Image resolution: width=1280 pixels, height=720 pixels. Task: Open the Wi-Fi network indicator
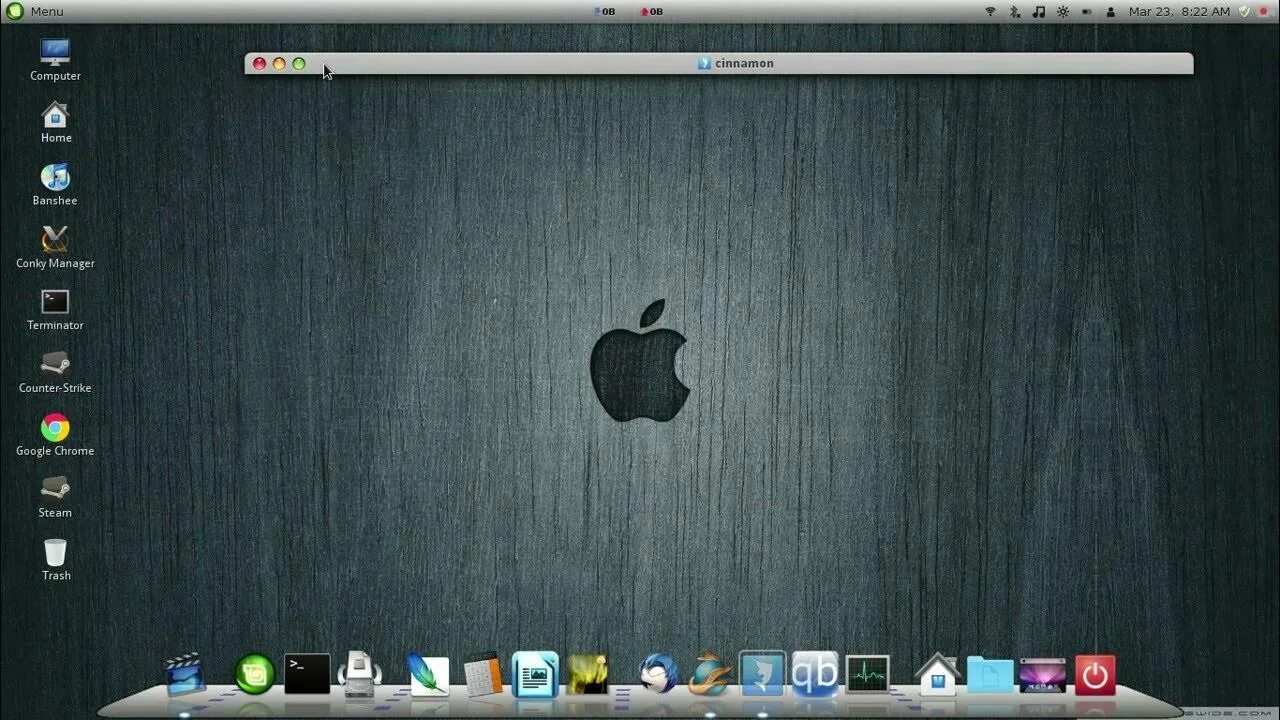coord(991,12)
